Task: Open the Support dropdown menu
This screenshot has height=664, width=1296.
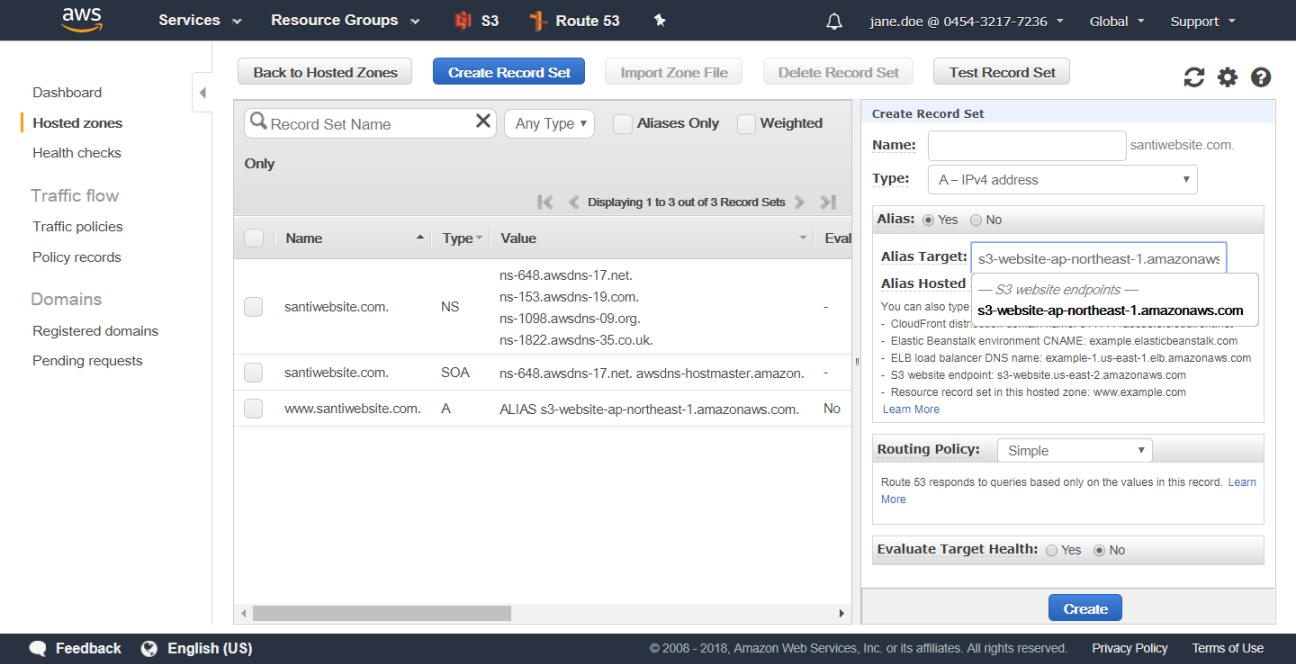Action: point(1203,21)
